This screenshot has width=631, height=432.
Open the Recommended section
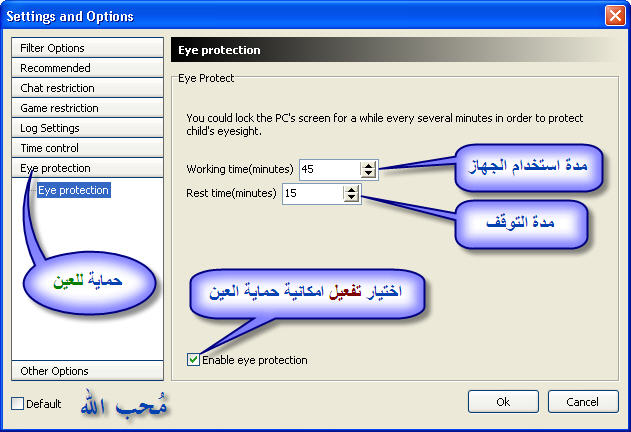pyautogui.click(x=87, y=68)
